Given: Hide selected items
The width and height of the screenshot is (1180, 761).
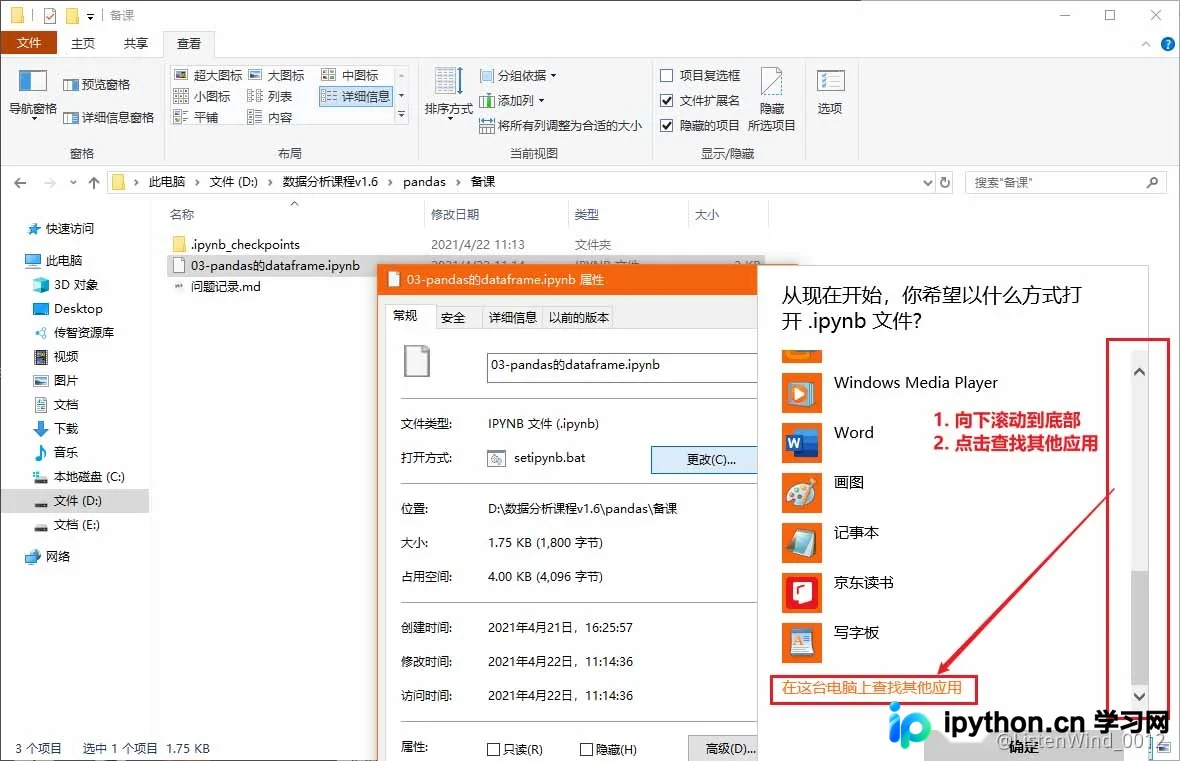Looking at the screenshot, I should pyautogui.click(x=771, y=99).
